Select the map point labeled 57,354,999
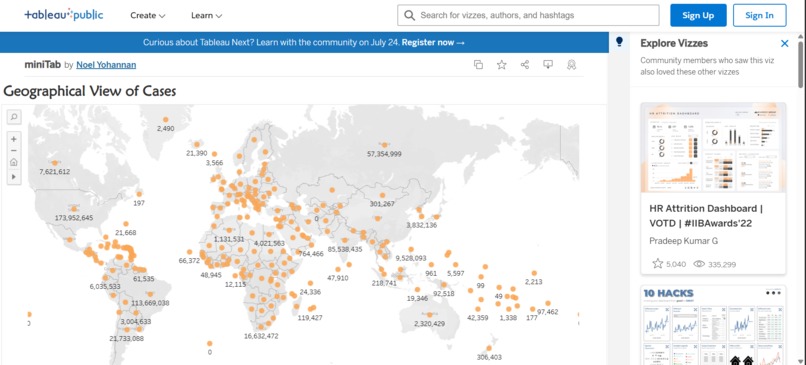The width and height of the screenshot is (806, 365). 384,145
